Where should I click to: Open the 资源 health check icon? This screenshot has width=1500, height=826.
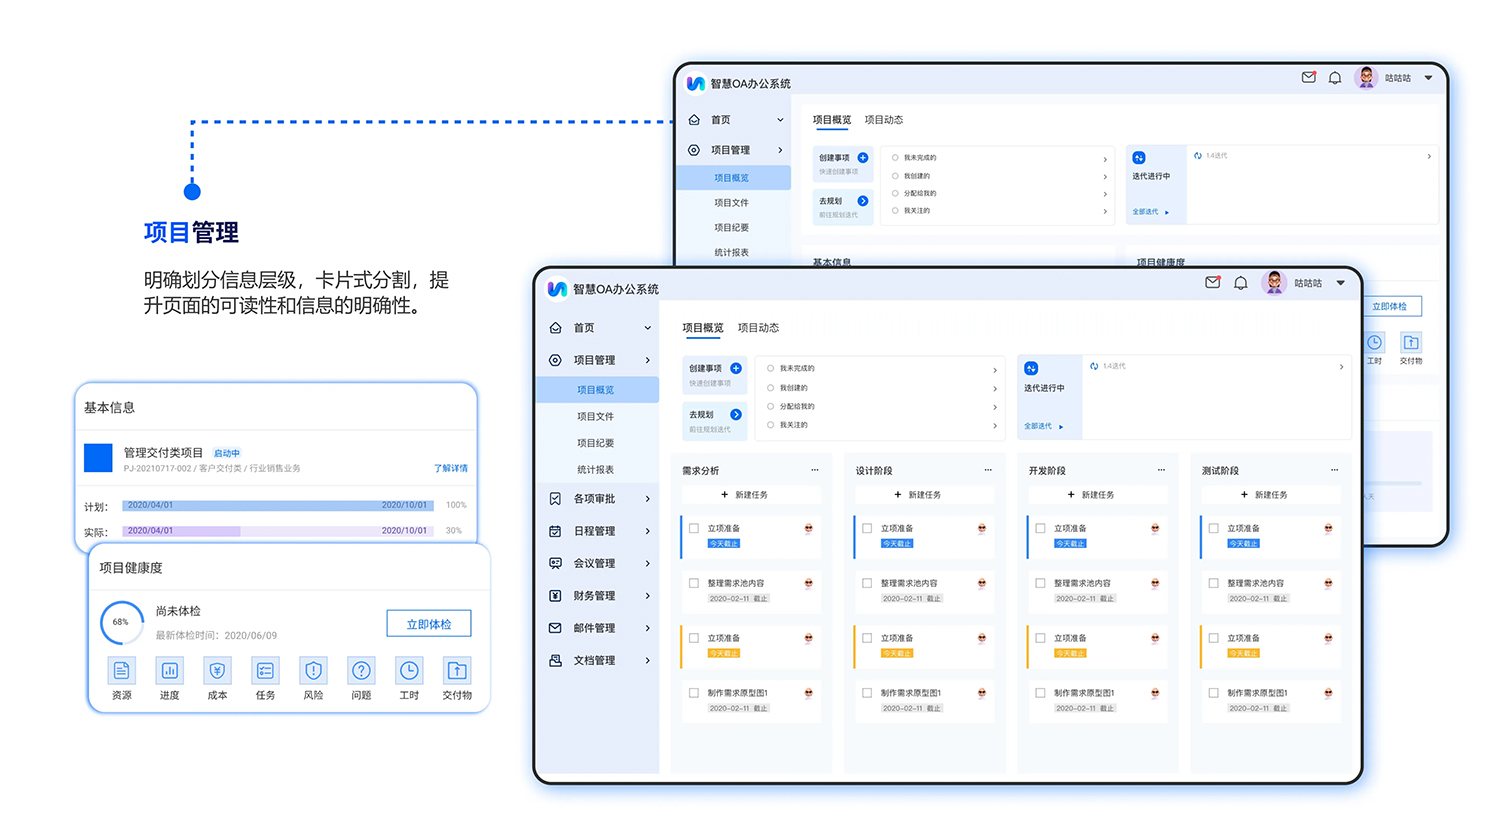(121, 670)
